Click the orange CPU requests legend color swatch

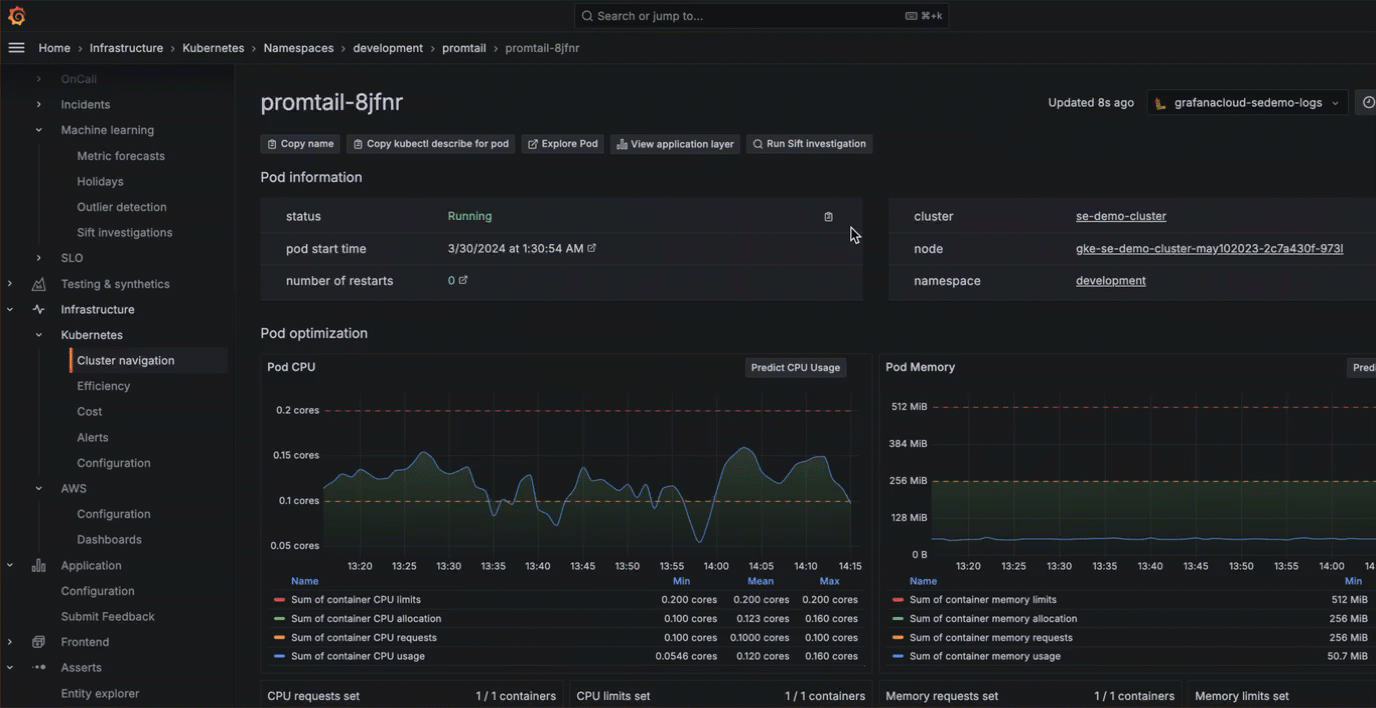point(279,638)
